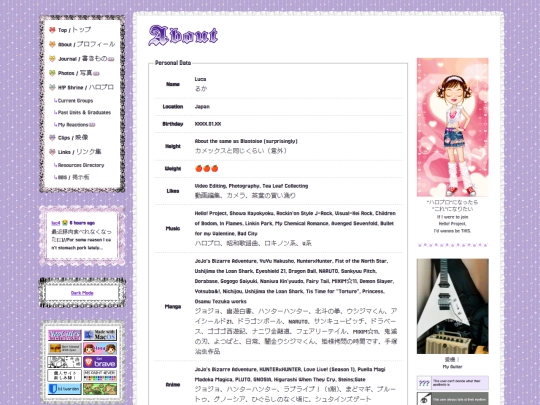Open Past Units & Graduates sub-link

click(84, 113)
